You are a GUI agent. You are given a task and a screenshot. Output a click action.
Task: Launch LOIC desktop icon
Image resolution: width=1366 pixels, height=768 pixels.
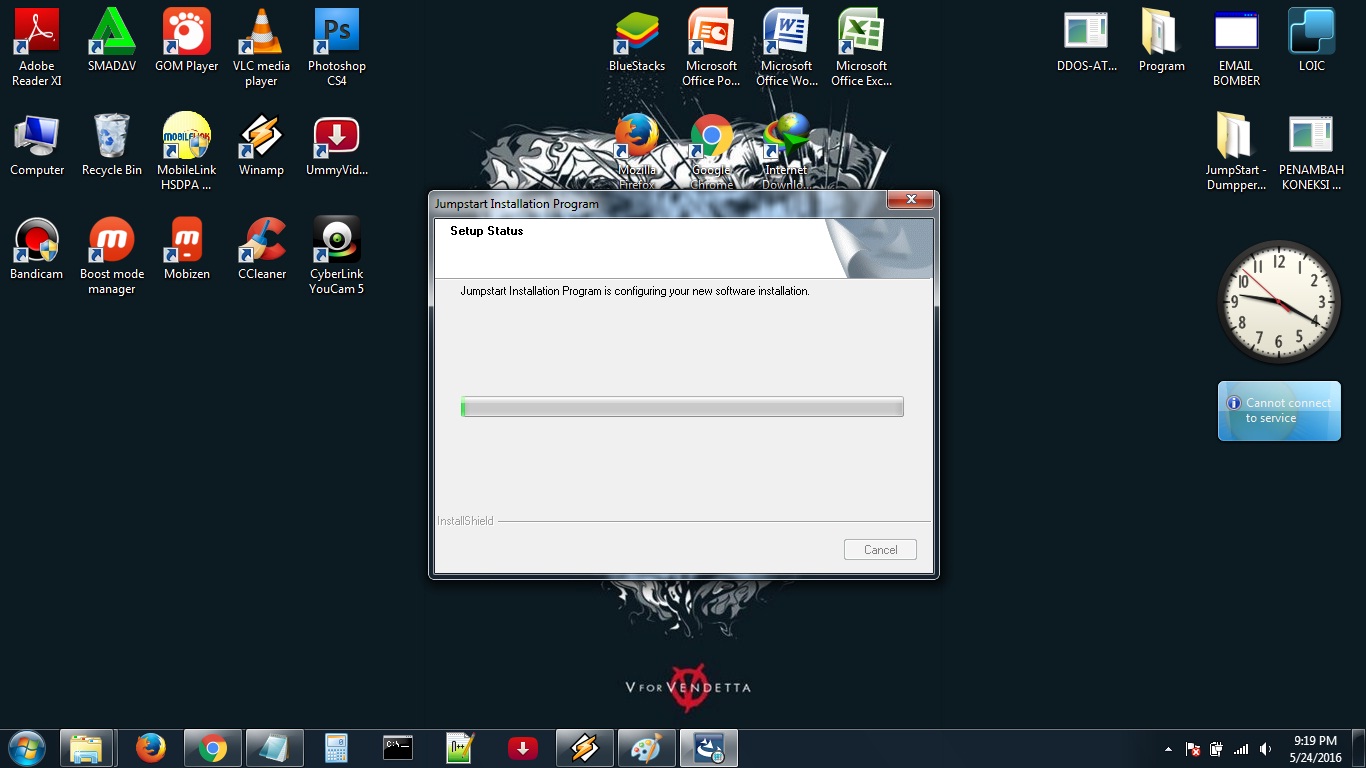coord(1312,40)
